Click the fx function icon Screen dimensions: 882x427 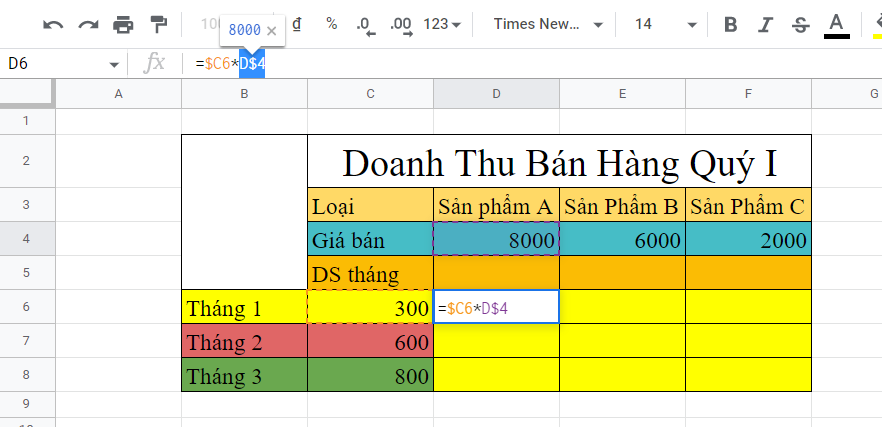coord(154,64)
